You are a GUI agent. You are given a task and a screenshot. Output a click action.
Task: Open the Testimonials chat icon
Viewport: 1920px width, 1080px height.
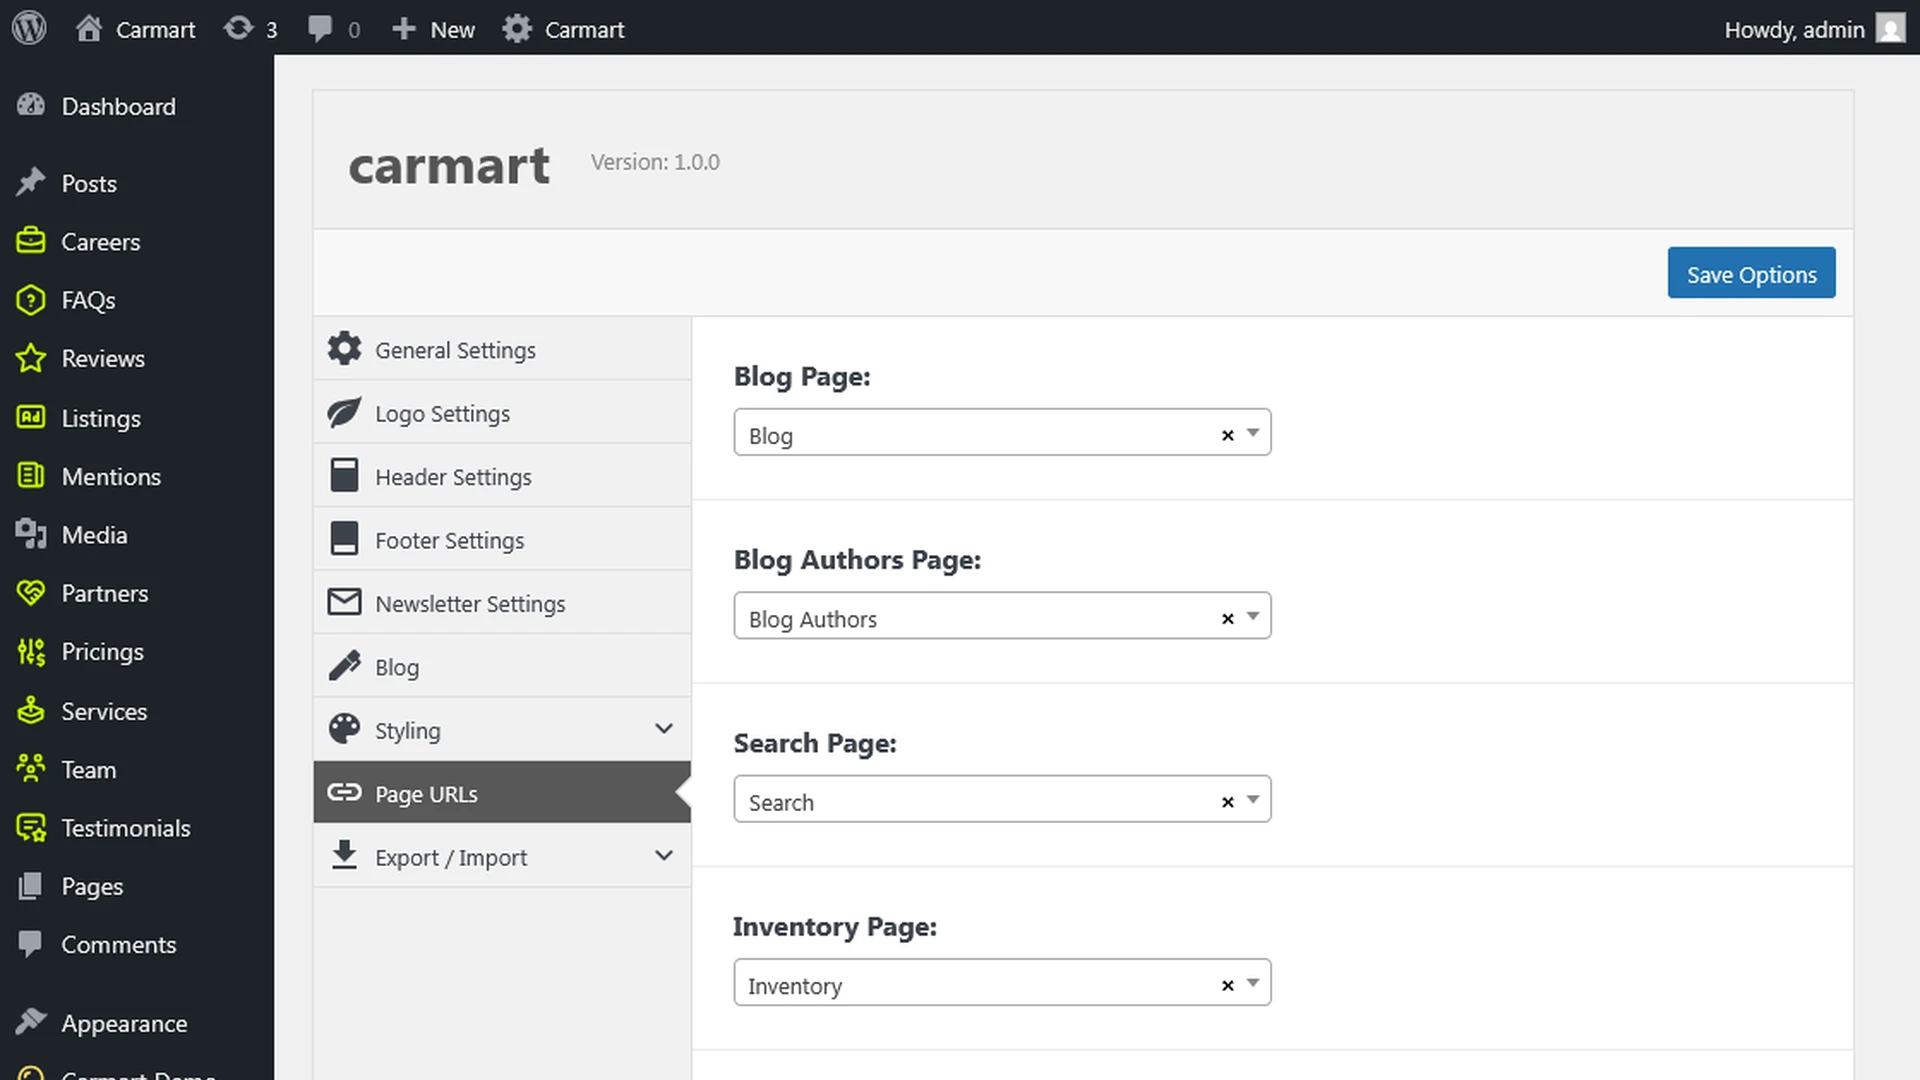click(x=31, y=828)
